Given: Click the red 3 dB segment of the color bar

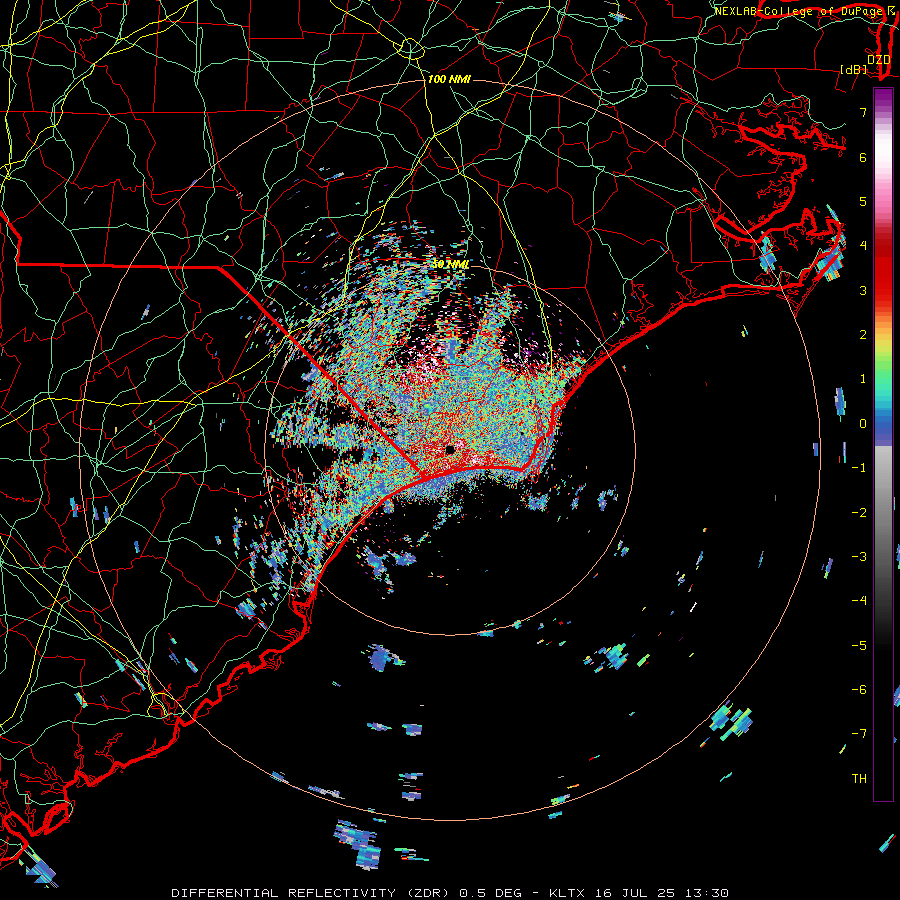Looking at the screenshot, I should click(x=883, y=290).
